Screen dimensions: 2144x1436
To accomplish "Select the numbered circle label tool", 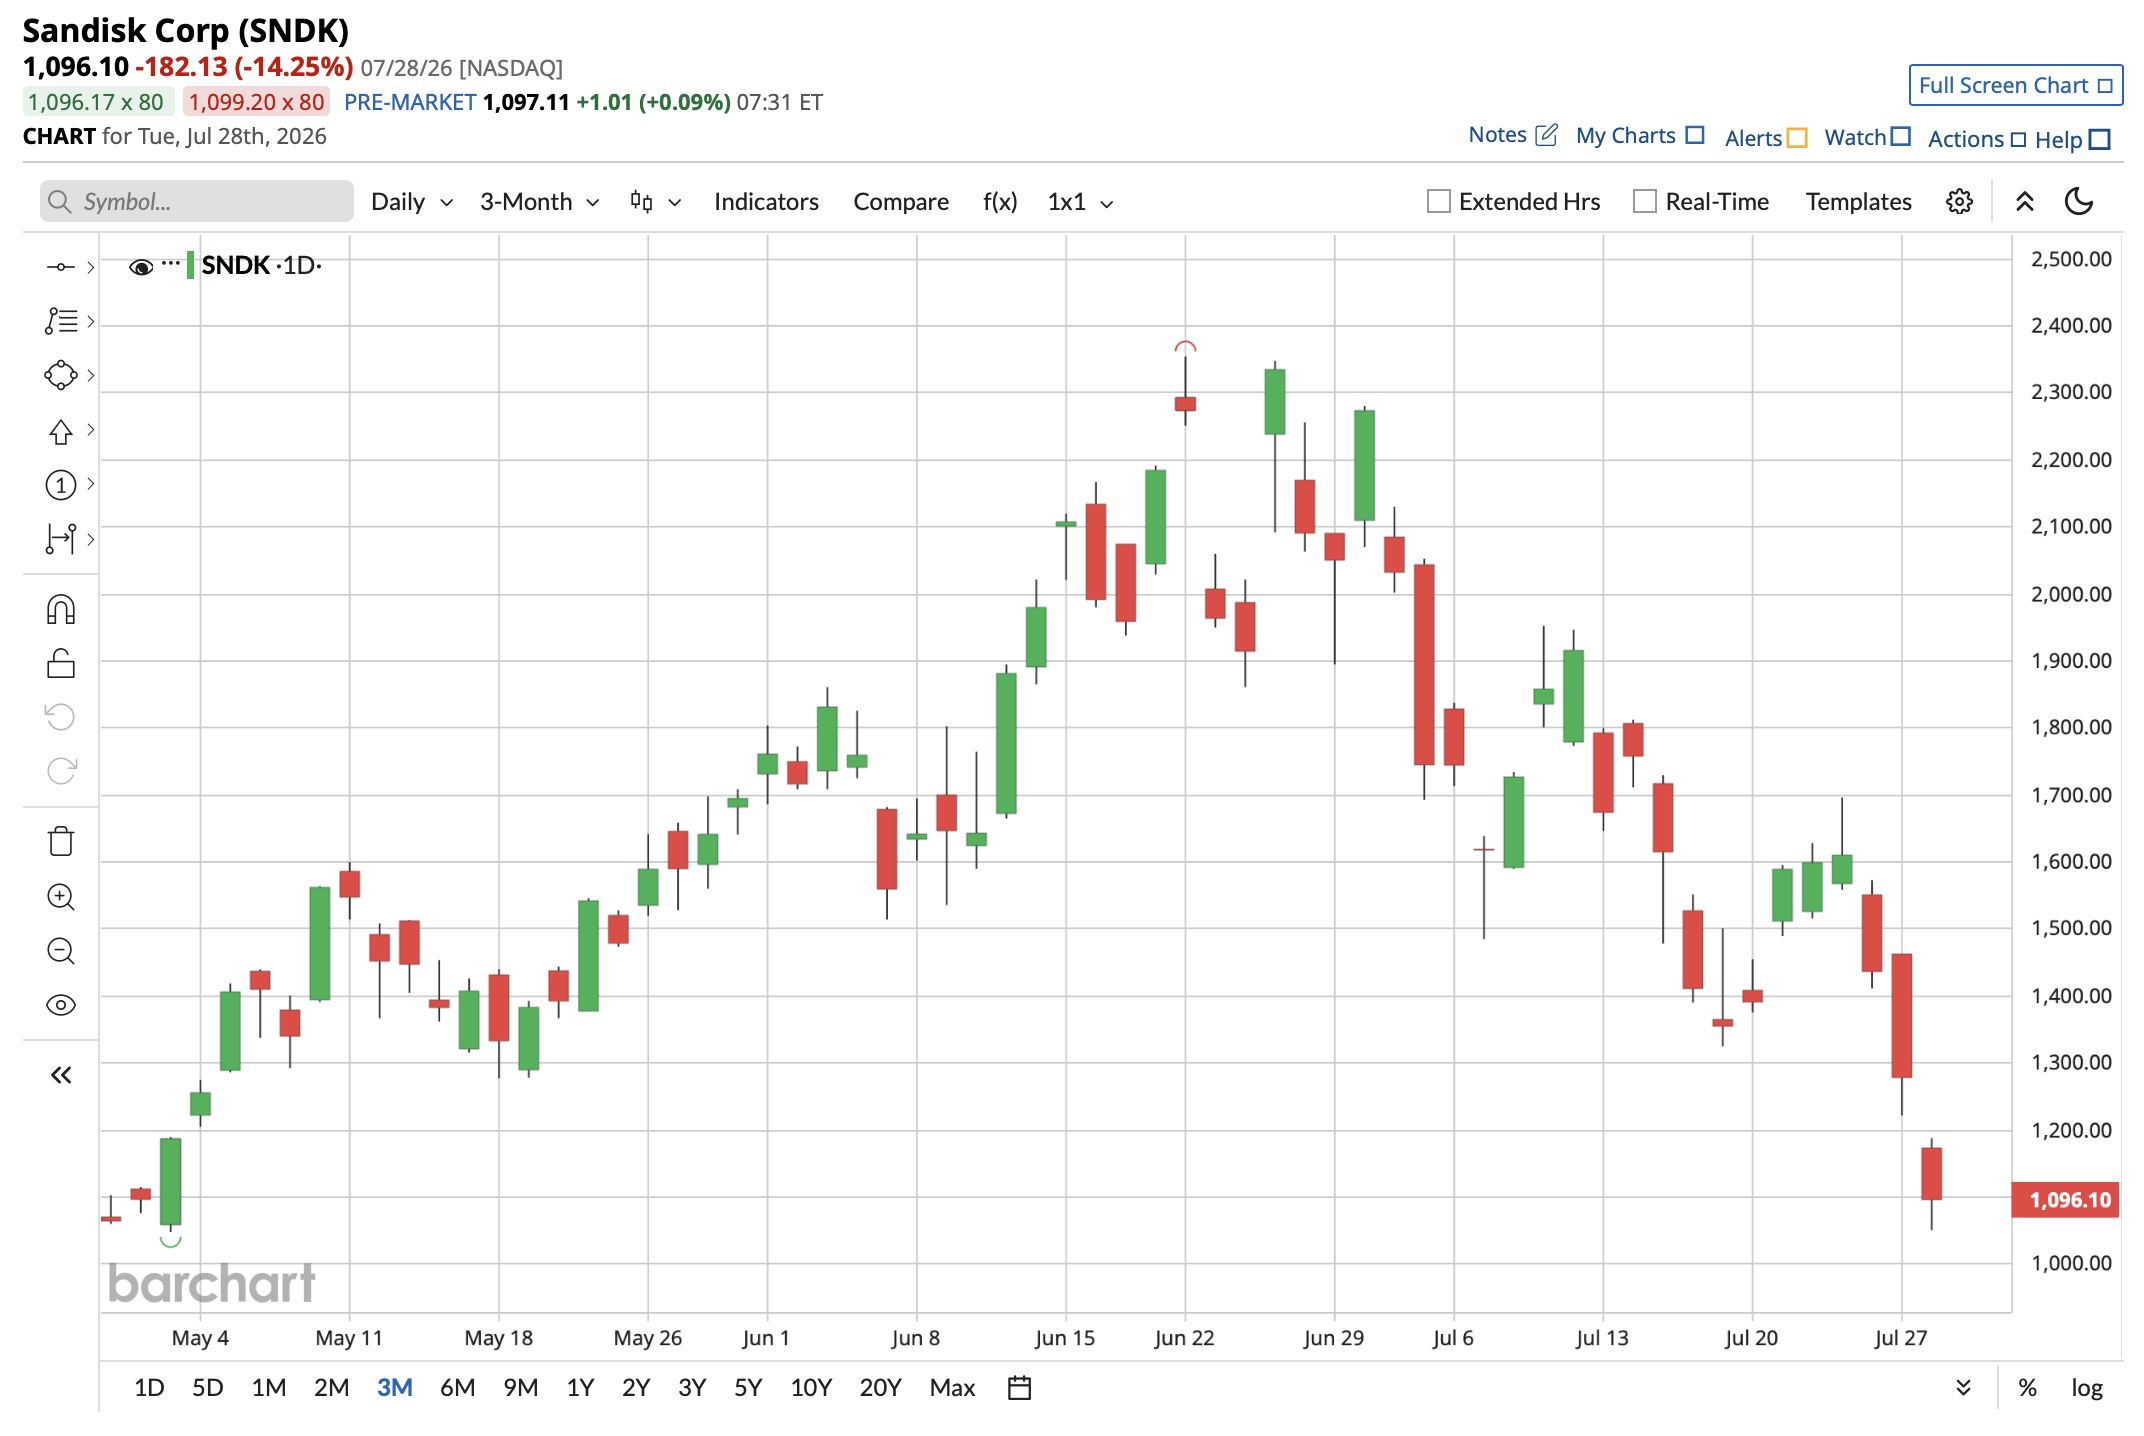I will [60, 485].
